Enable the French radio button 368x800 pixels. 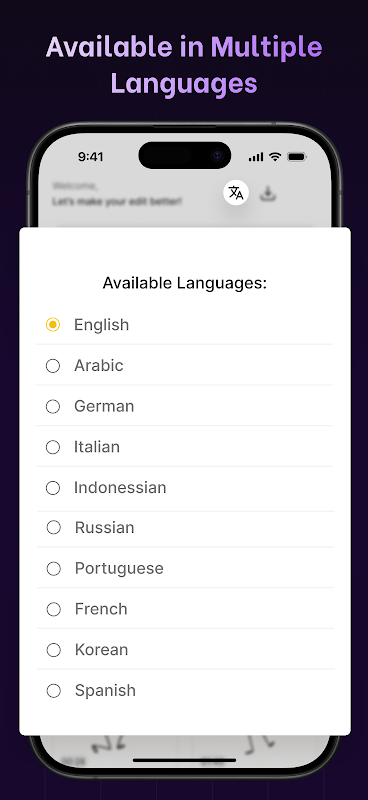(x=54, y=609)
